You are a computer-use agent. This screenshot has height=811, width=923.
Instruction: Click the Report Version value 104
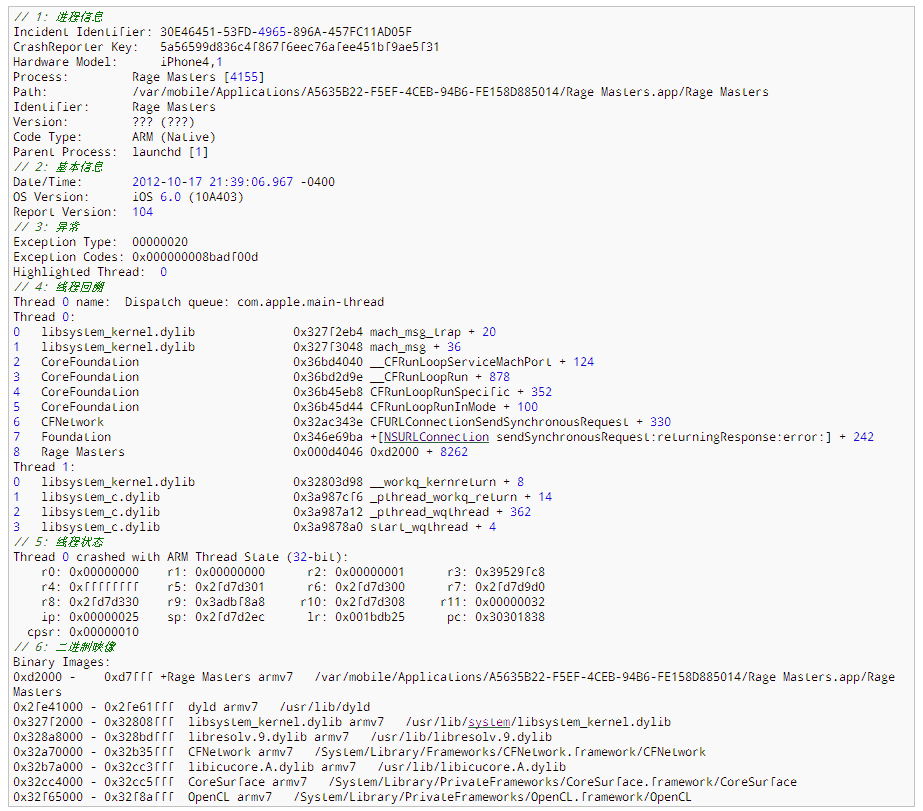pyautogui.click(x=142, y=212)
